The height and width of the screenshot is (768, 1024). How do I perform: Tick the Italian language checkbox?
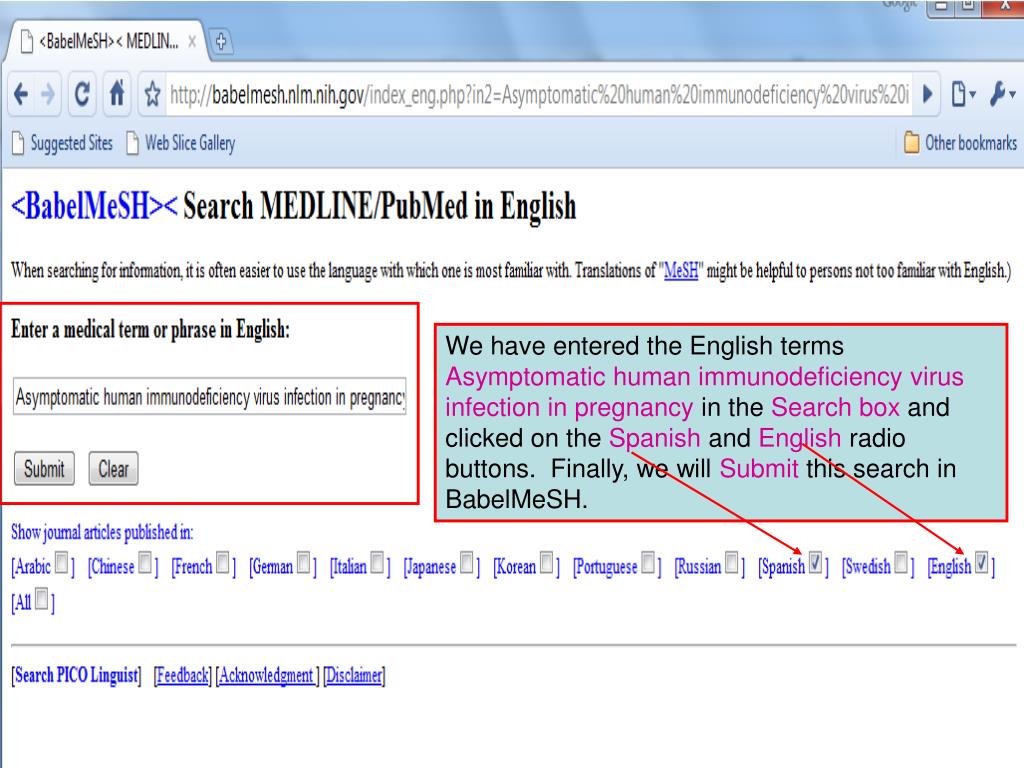[x=377, y=562]
